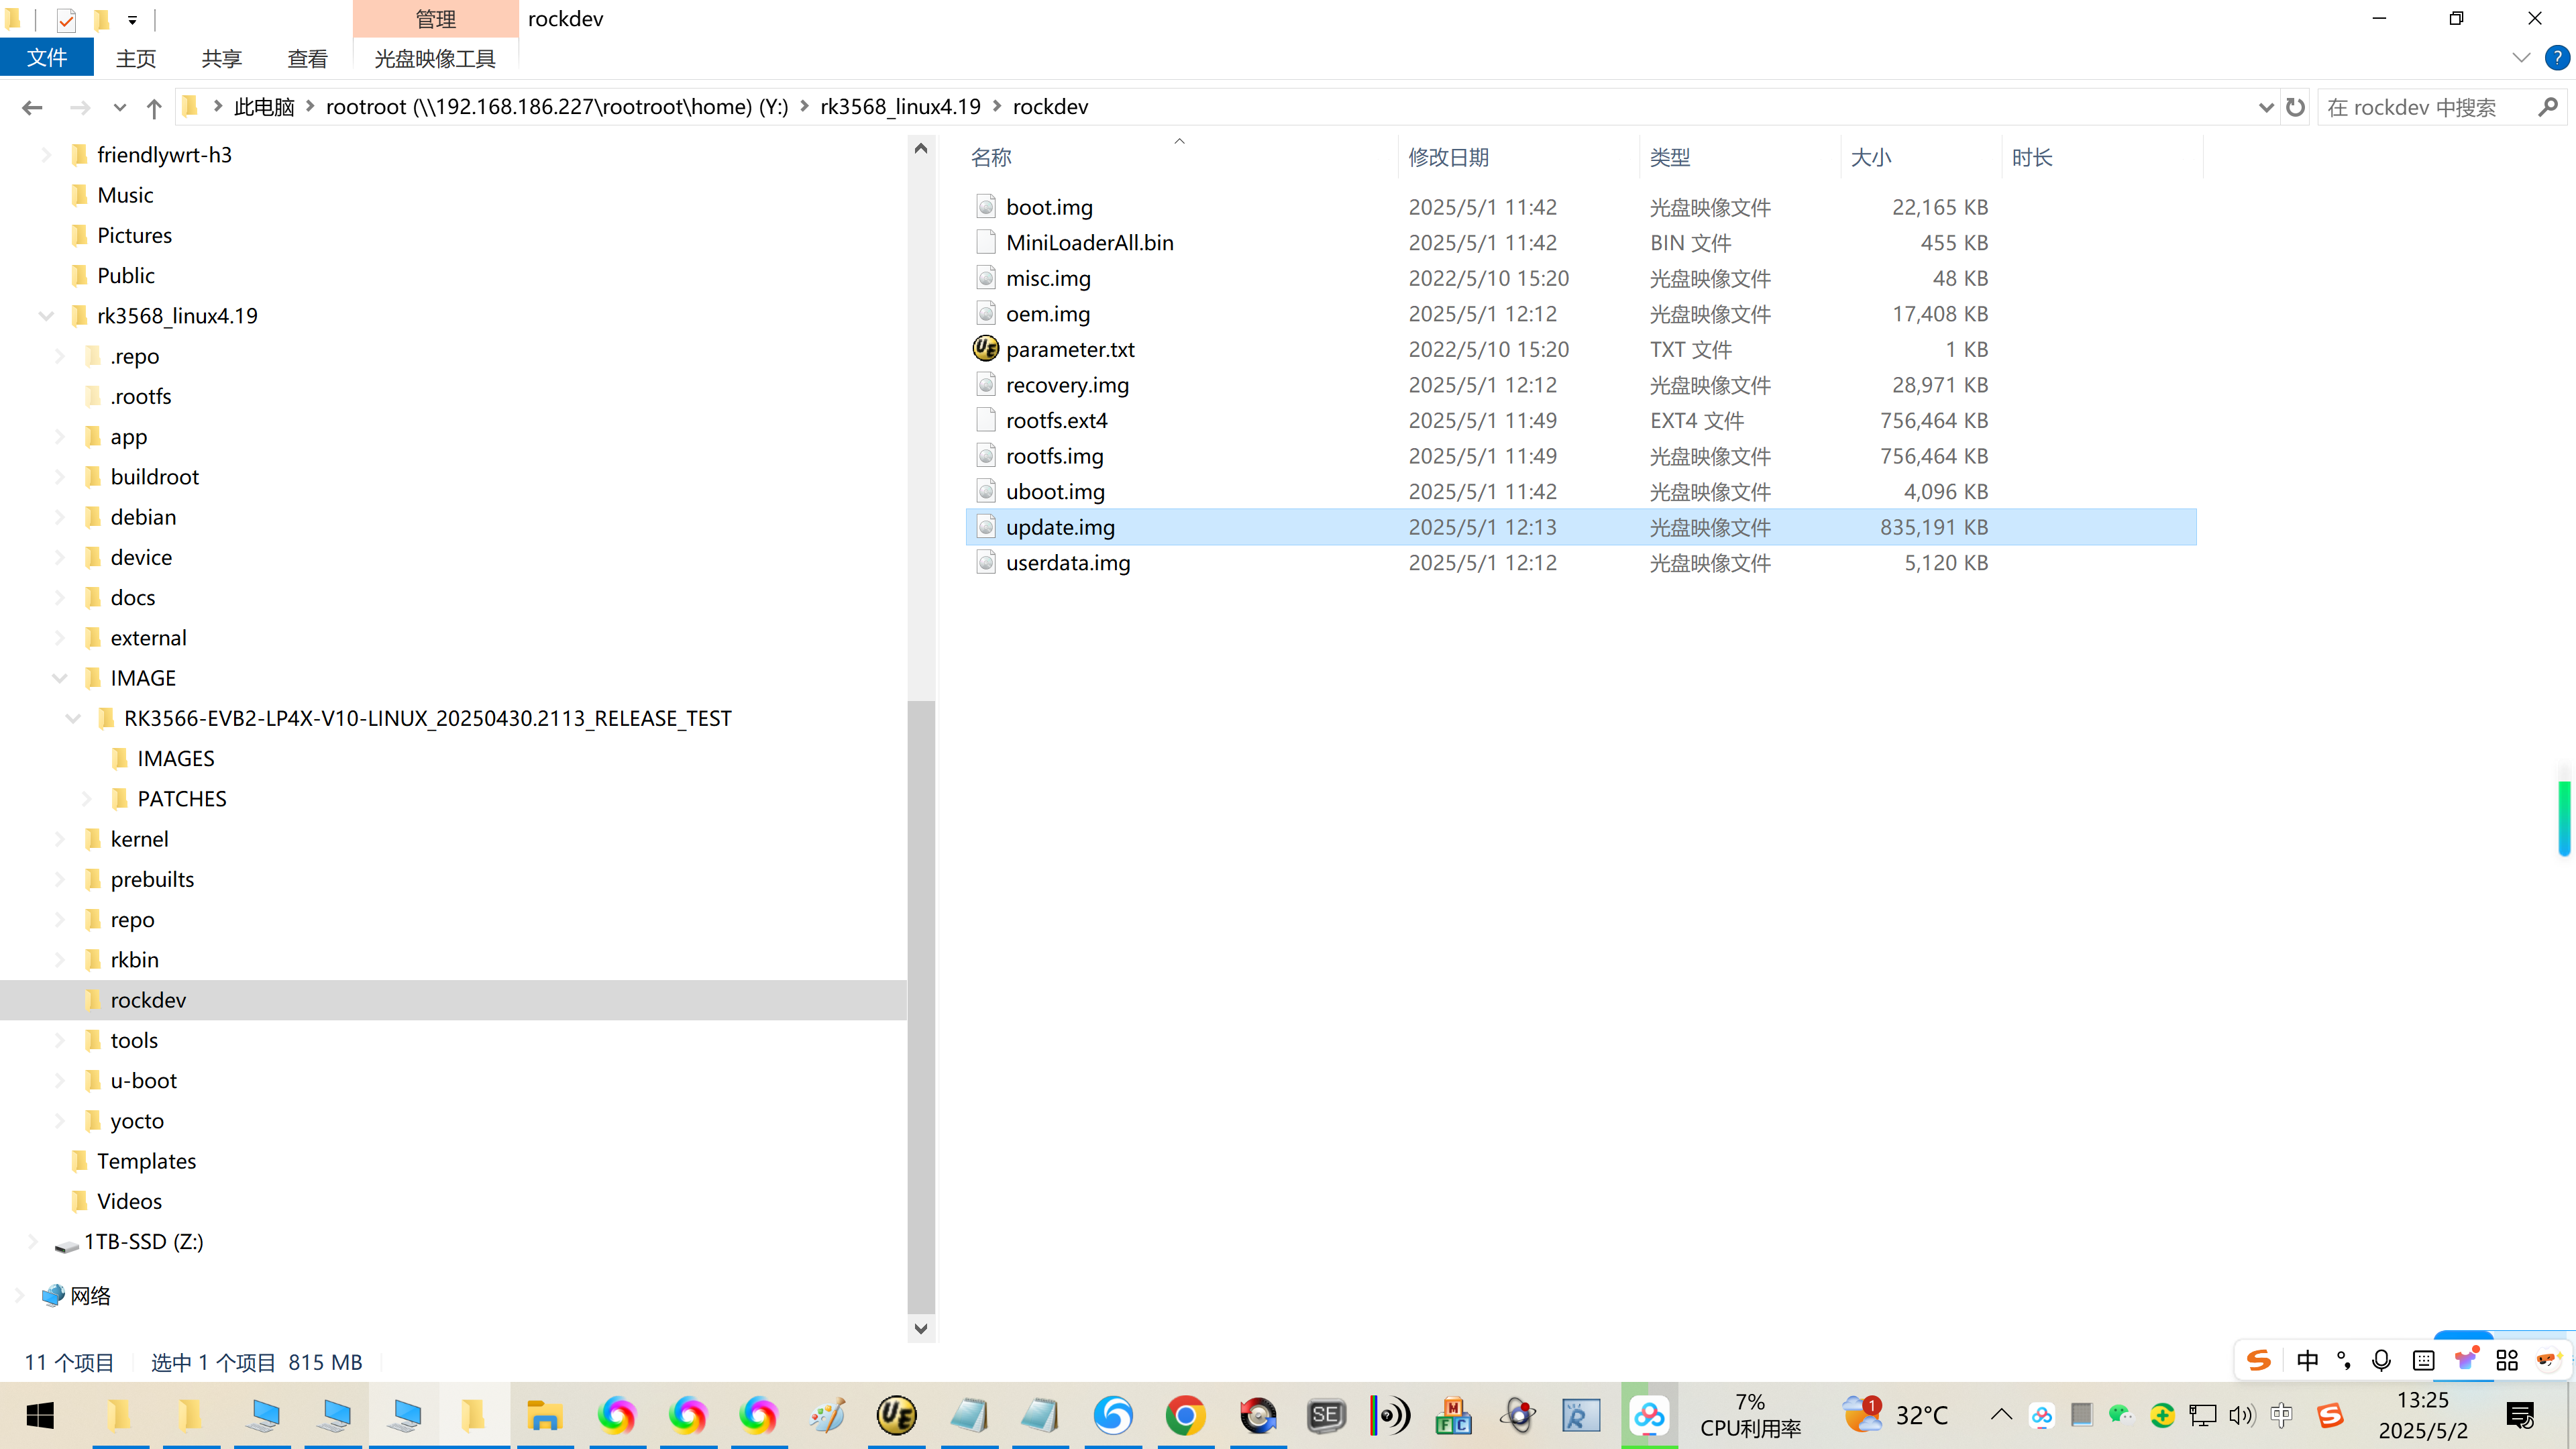Click the search magnifier icon
This screenshot has width=2576, height=1449.
click(2547, 107)
